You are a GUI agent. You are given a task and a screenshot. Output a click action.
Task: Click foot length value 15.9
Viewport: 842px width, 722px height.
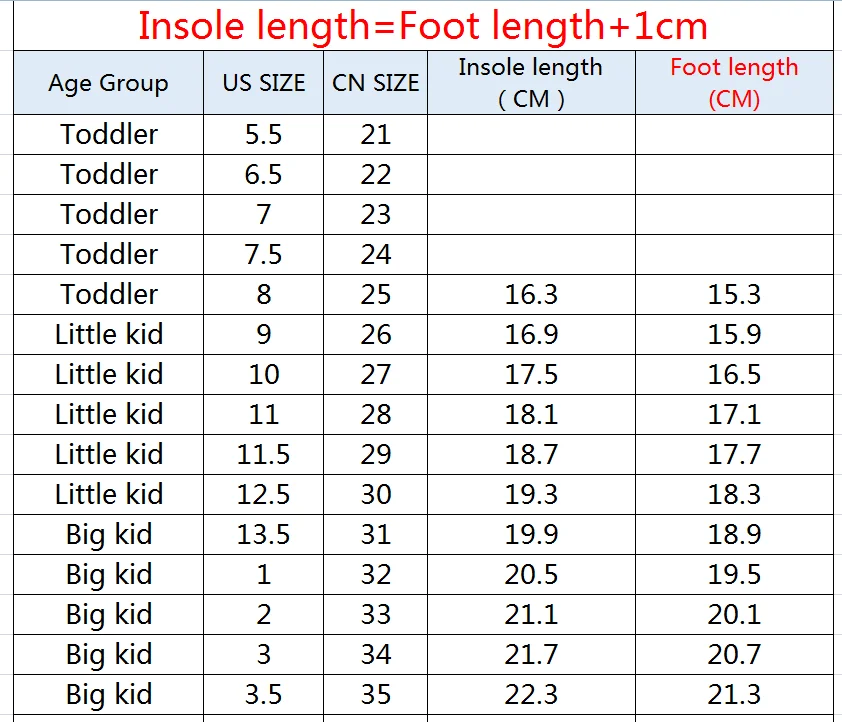tap(734, 334)
